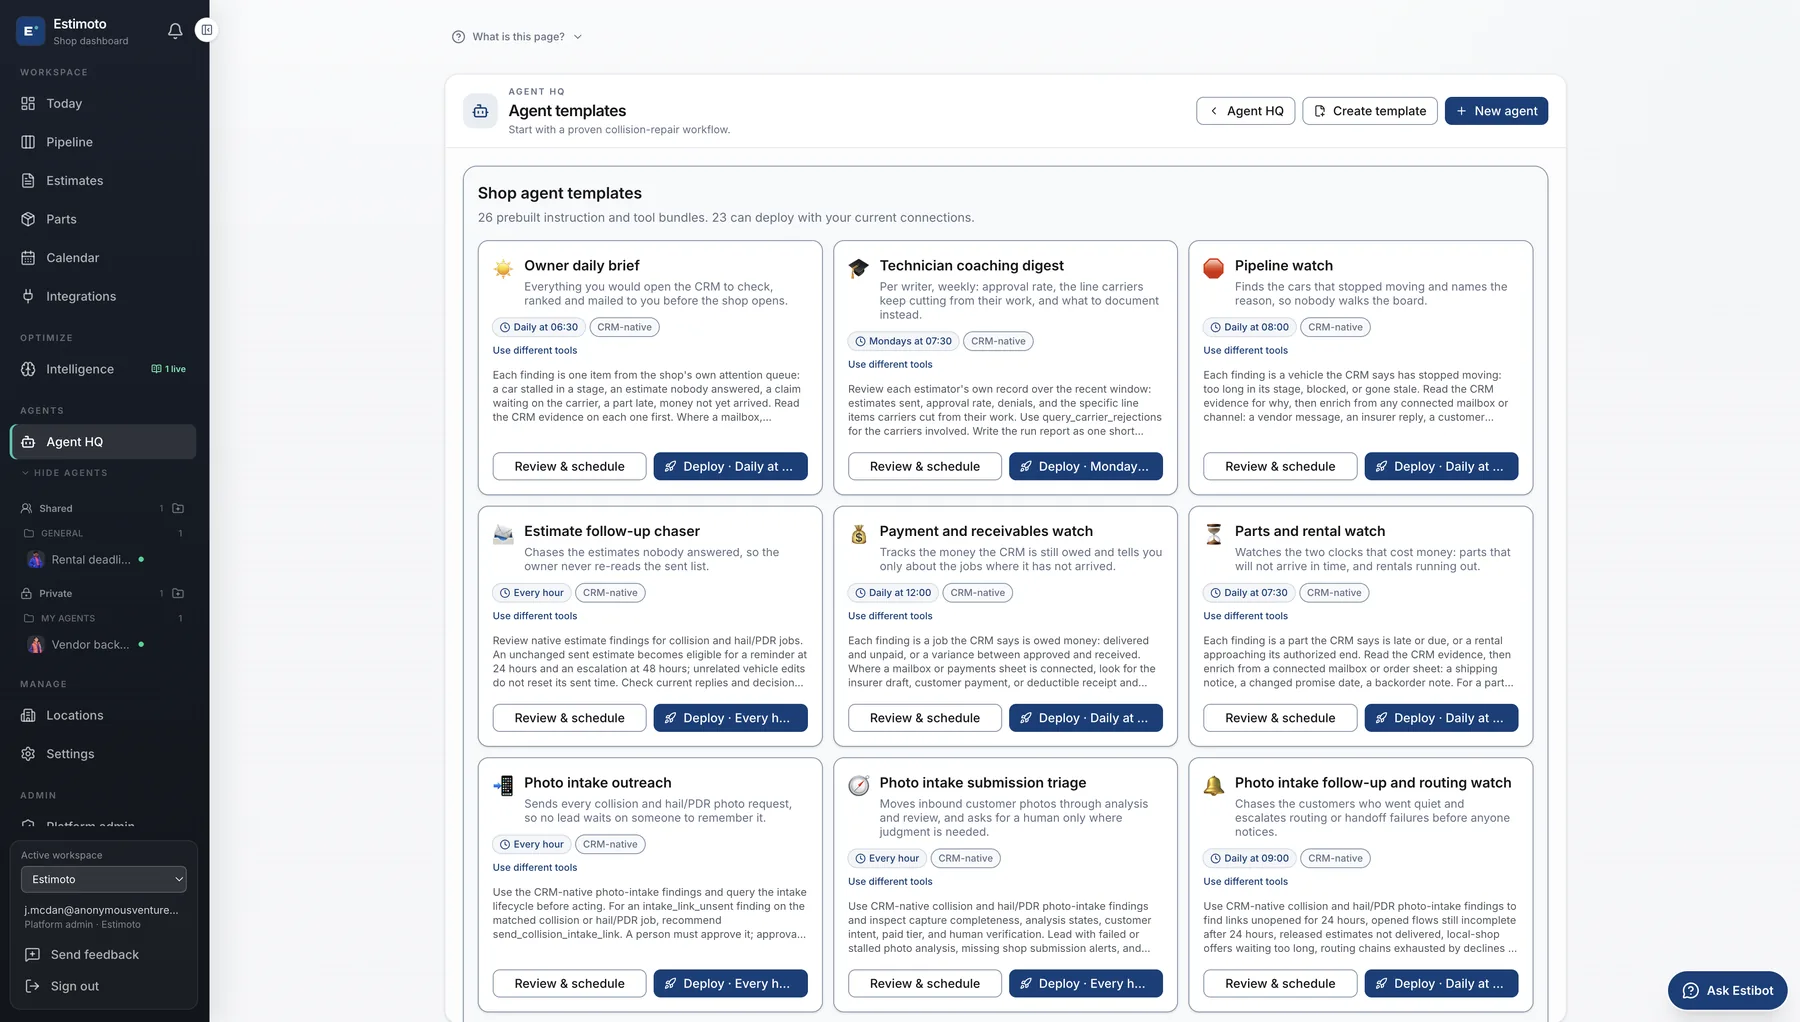Viewport: 1800px width, 1022px height.
Task: Deploy Technician coaching digest
Action: (1085, 467)
